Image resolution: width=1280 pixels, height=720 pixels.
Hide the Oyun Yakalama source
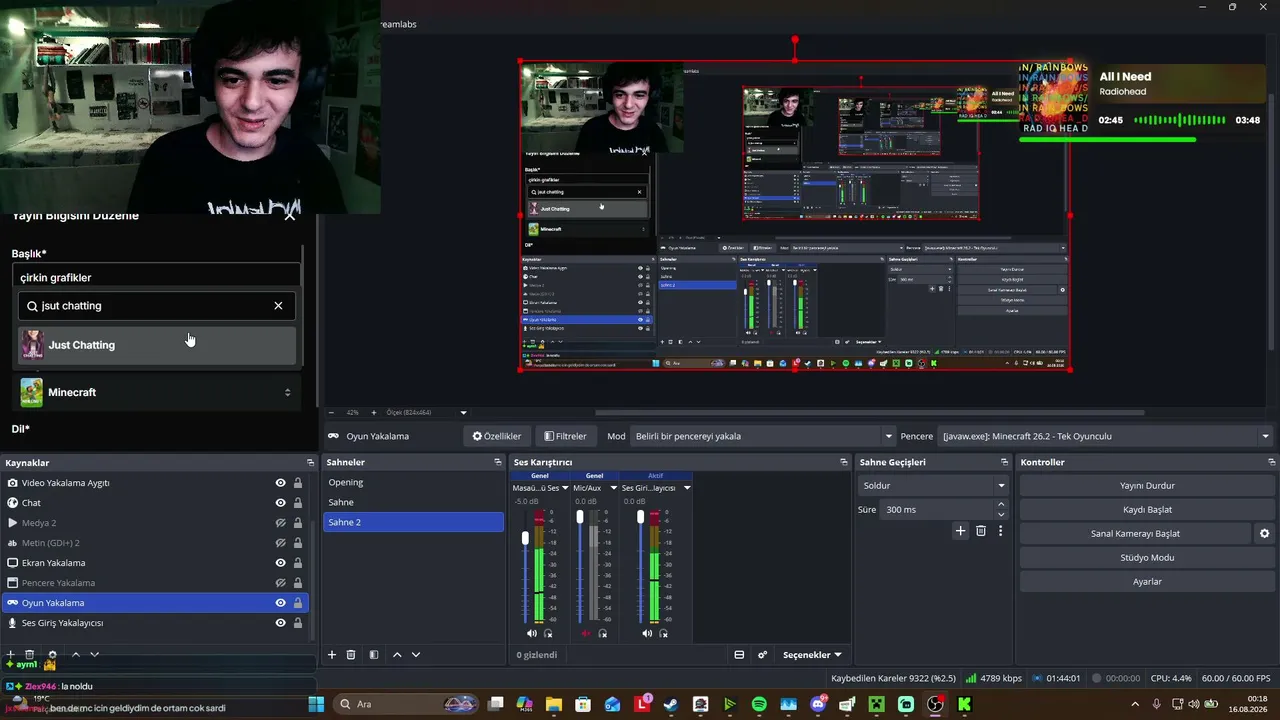click(281, 603)
